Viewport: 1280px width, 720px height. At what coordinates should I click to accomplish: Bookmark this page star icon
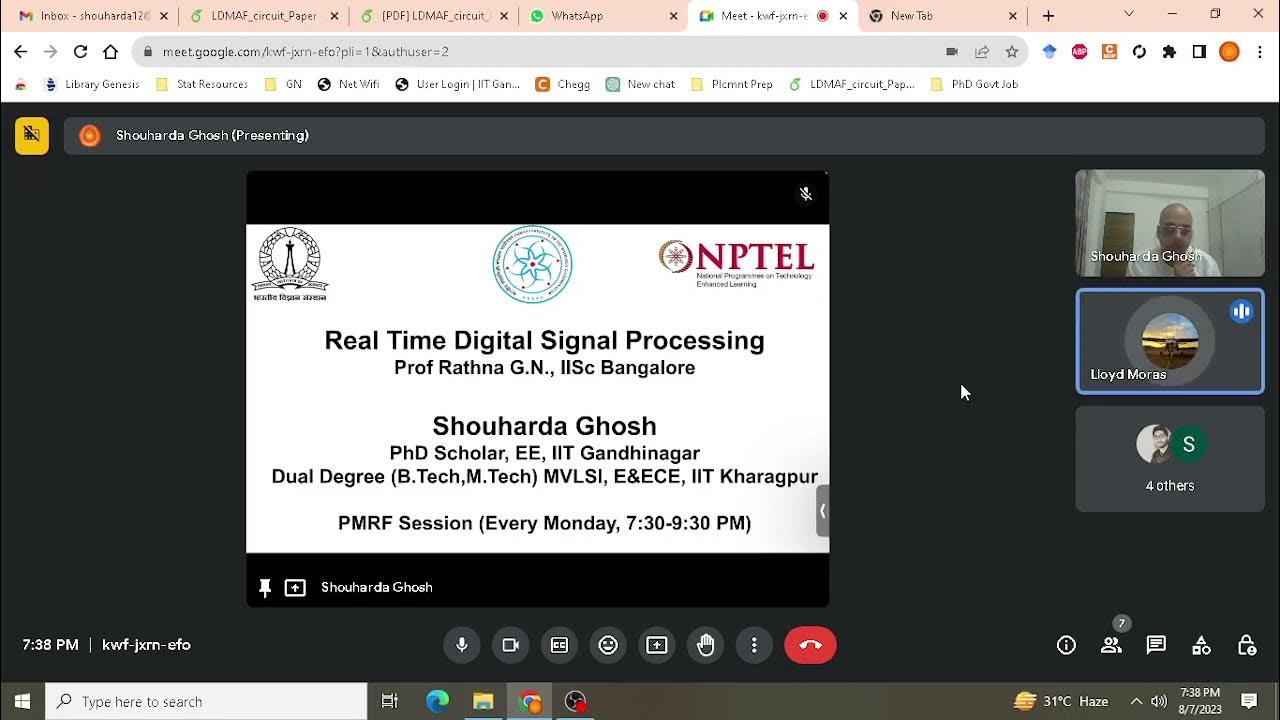click(x=1012, y=52)
